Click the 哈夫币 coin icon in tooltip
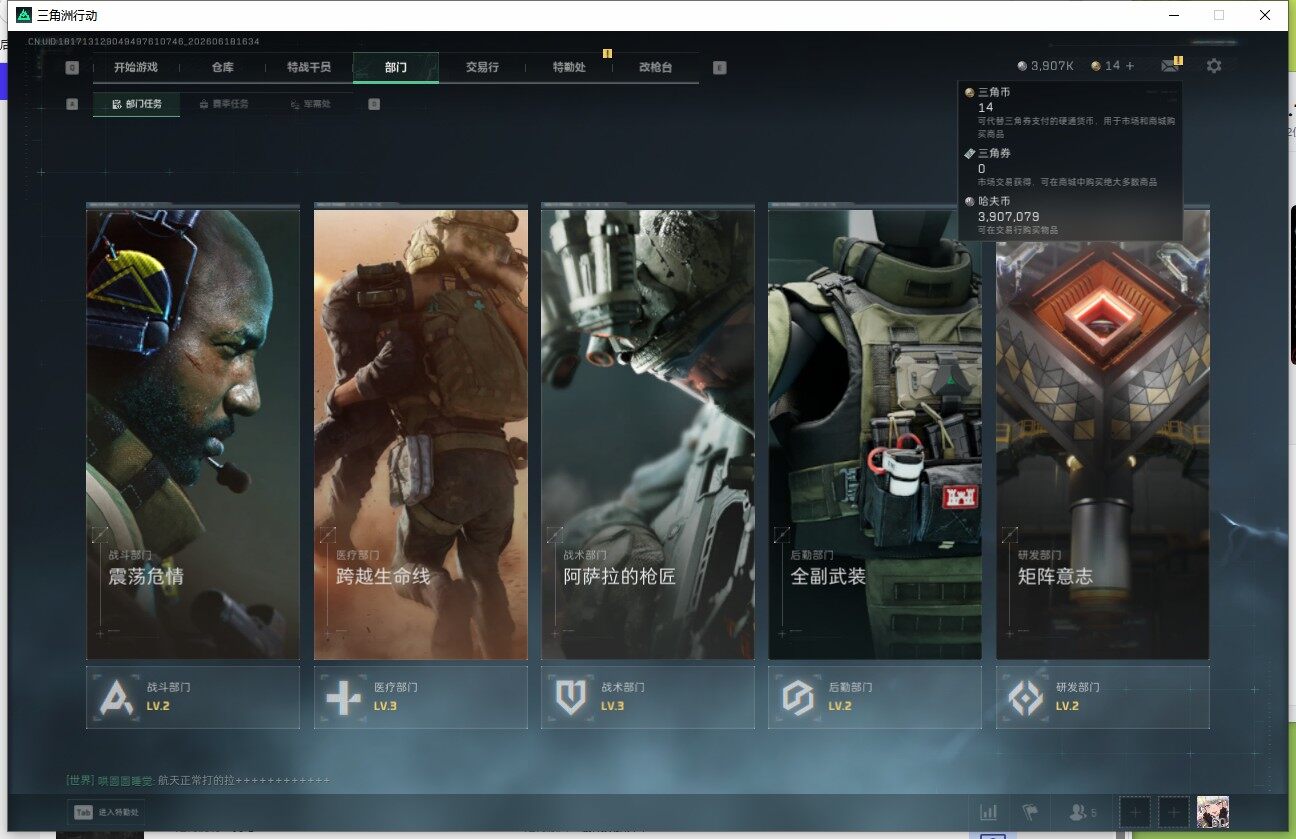This screenshot has height=839, width=1296. [x=970, y=201]
